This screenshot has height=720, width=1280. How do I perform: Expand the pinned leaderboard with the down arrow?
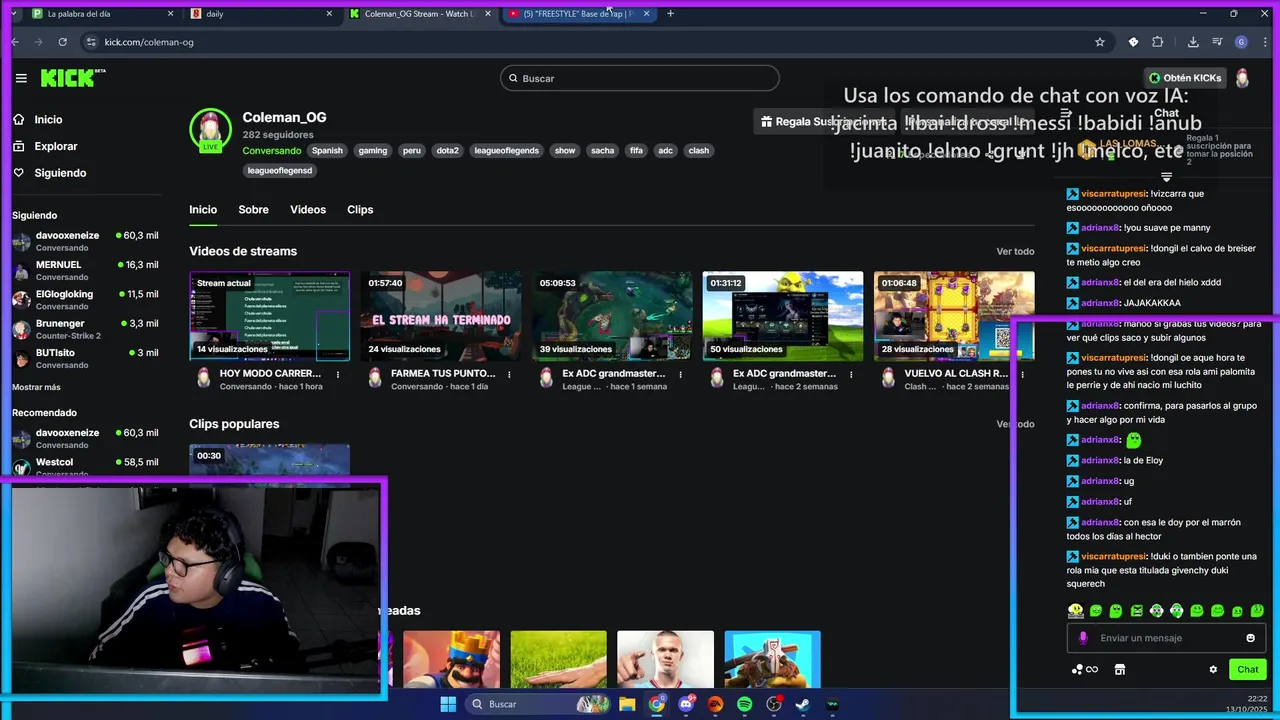(x=1166, y=177)
